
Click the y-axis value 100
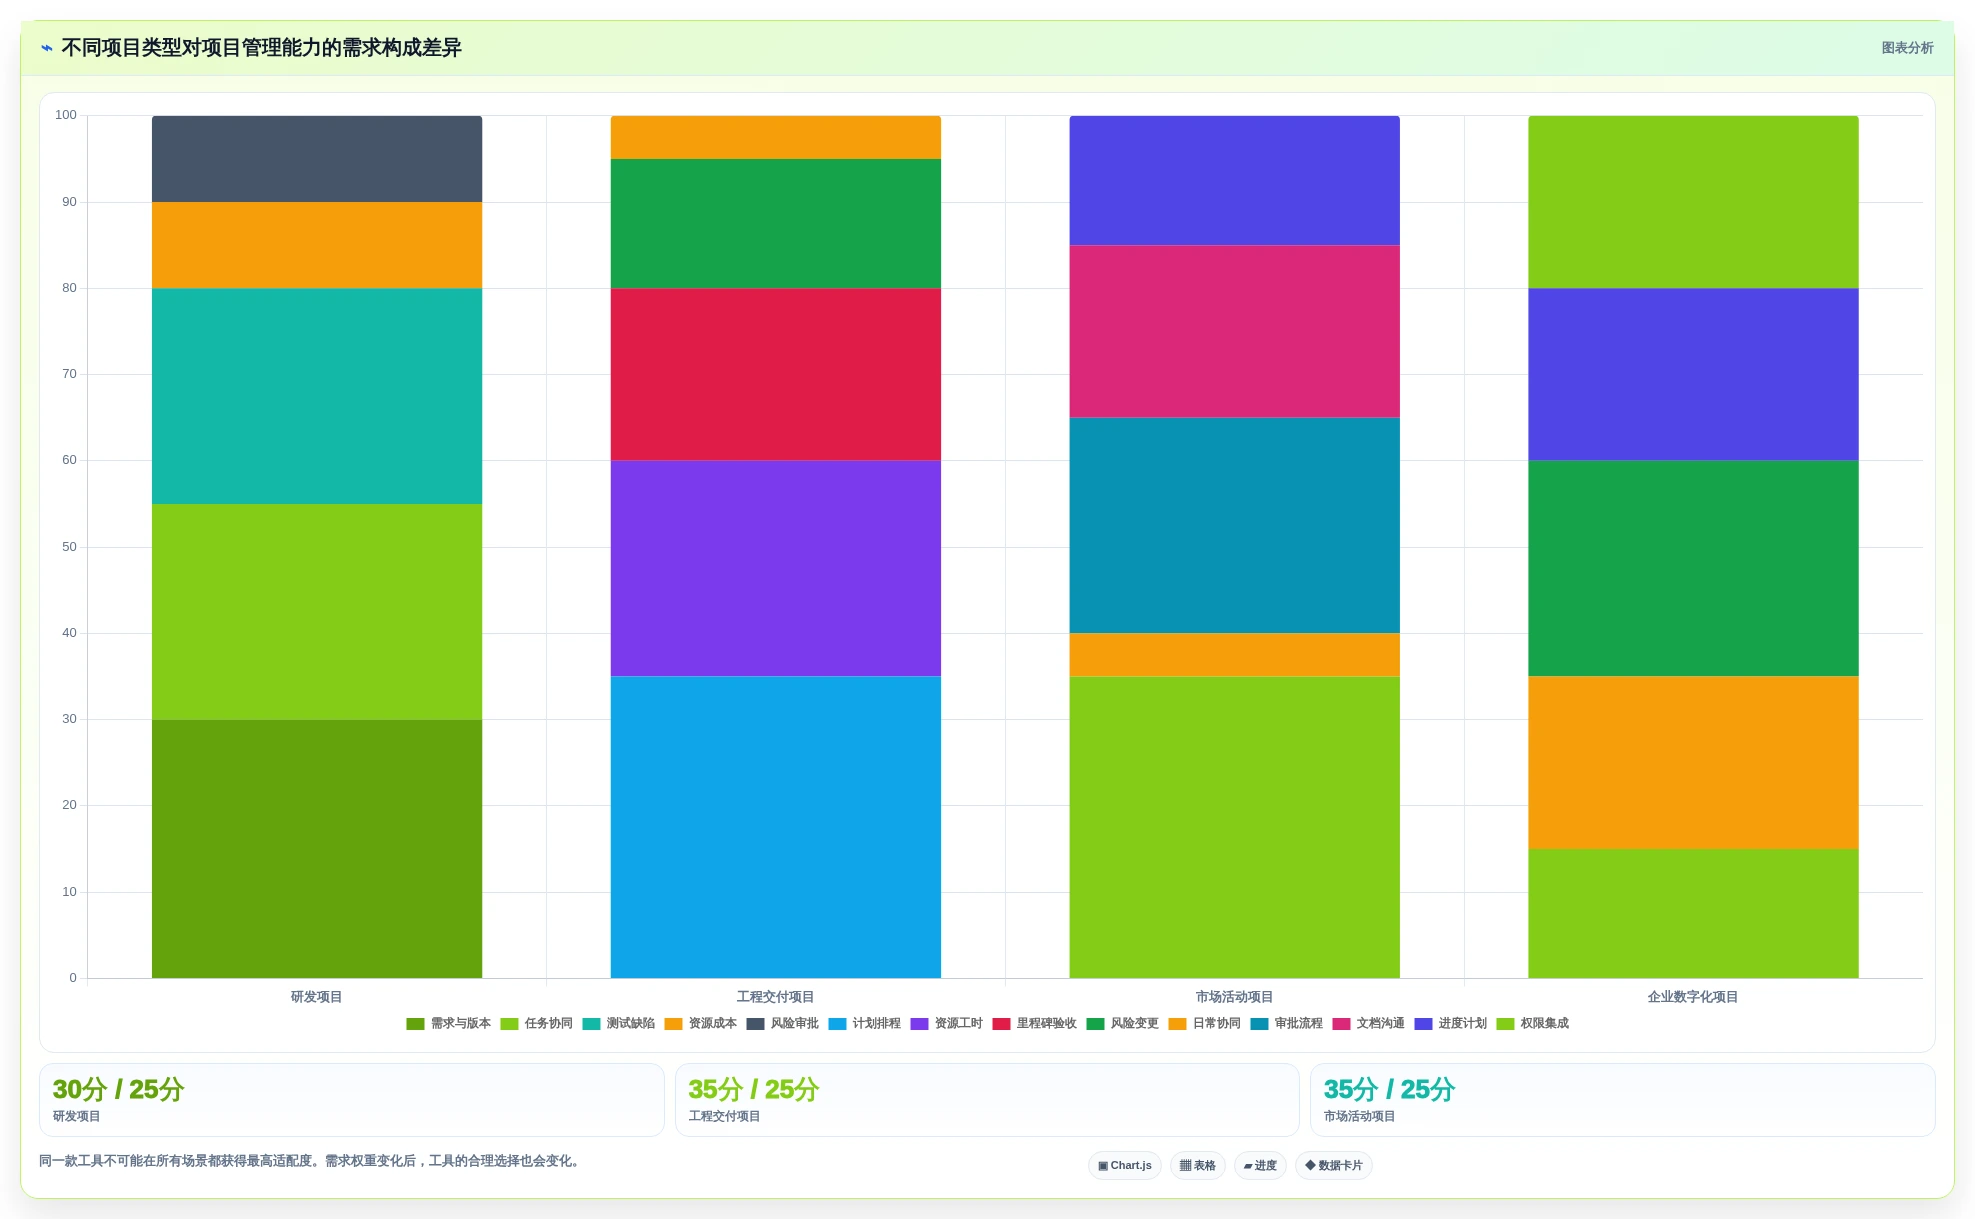[66, 115]
